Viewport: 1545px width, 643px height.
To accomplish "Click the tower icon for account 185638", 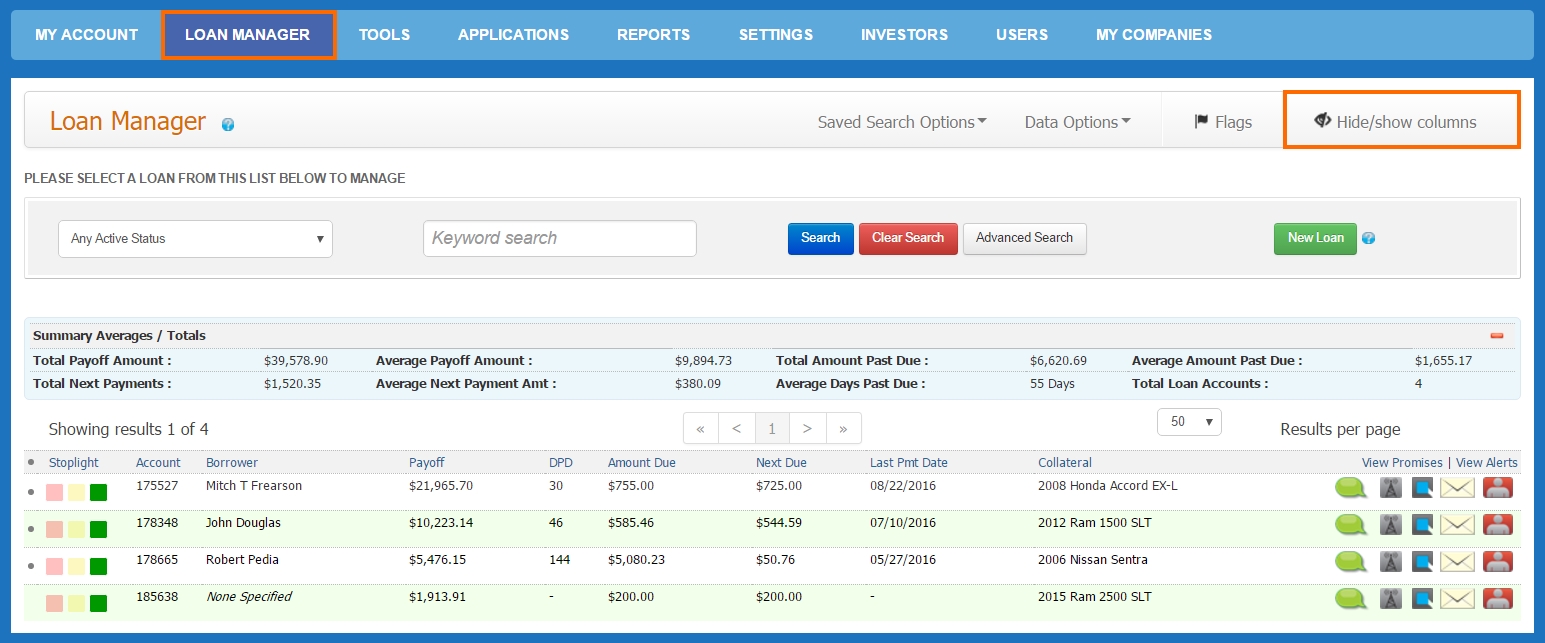I will (x=1390, y=598).
